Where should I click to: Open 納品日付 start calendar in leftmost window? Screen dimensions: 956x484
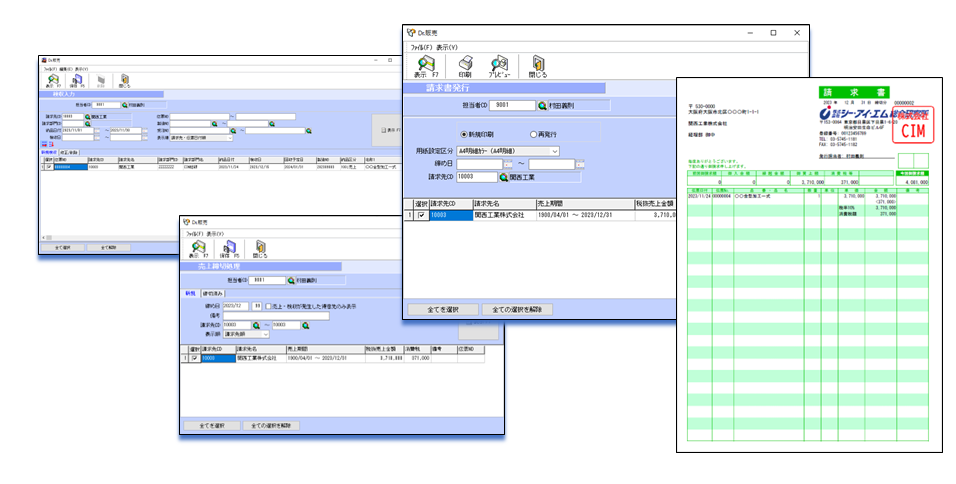pyautogui.click(x=97, y=130)
